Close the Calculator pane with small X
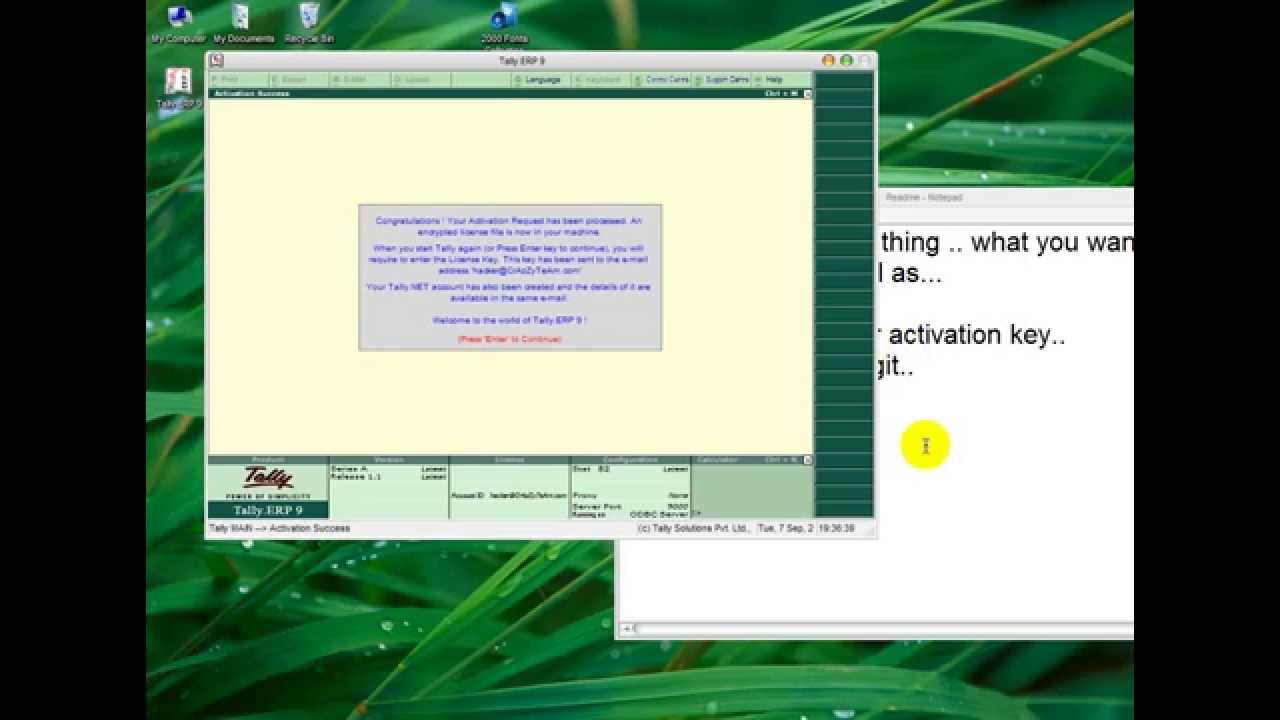The height and width of the screenshot is (720, 1280). click(x=808, y=460)
